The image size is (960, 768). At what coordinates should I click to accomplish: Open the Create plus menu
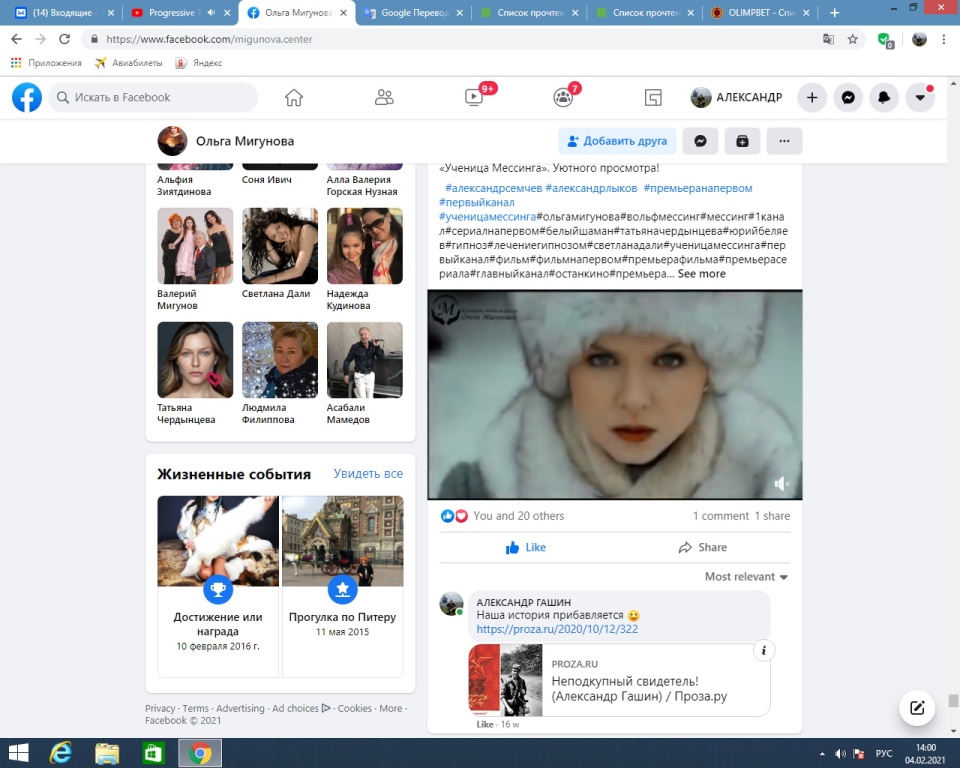812,97
